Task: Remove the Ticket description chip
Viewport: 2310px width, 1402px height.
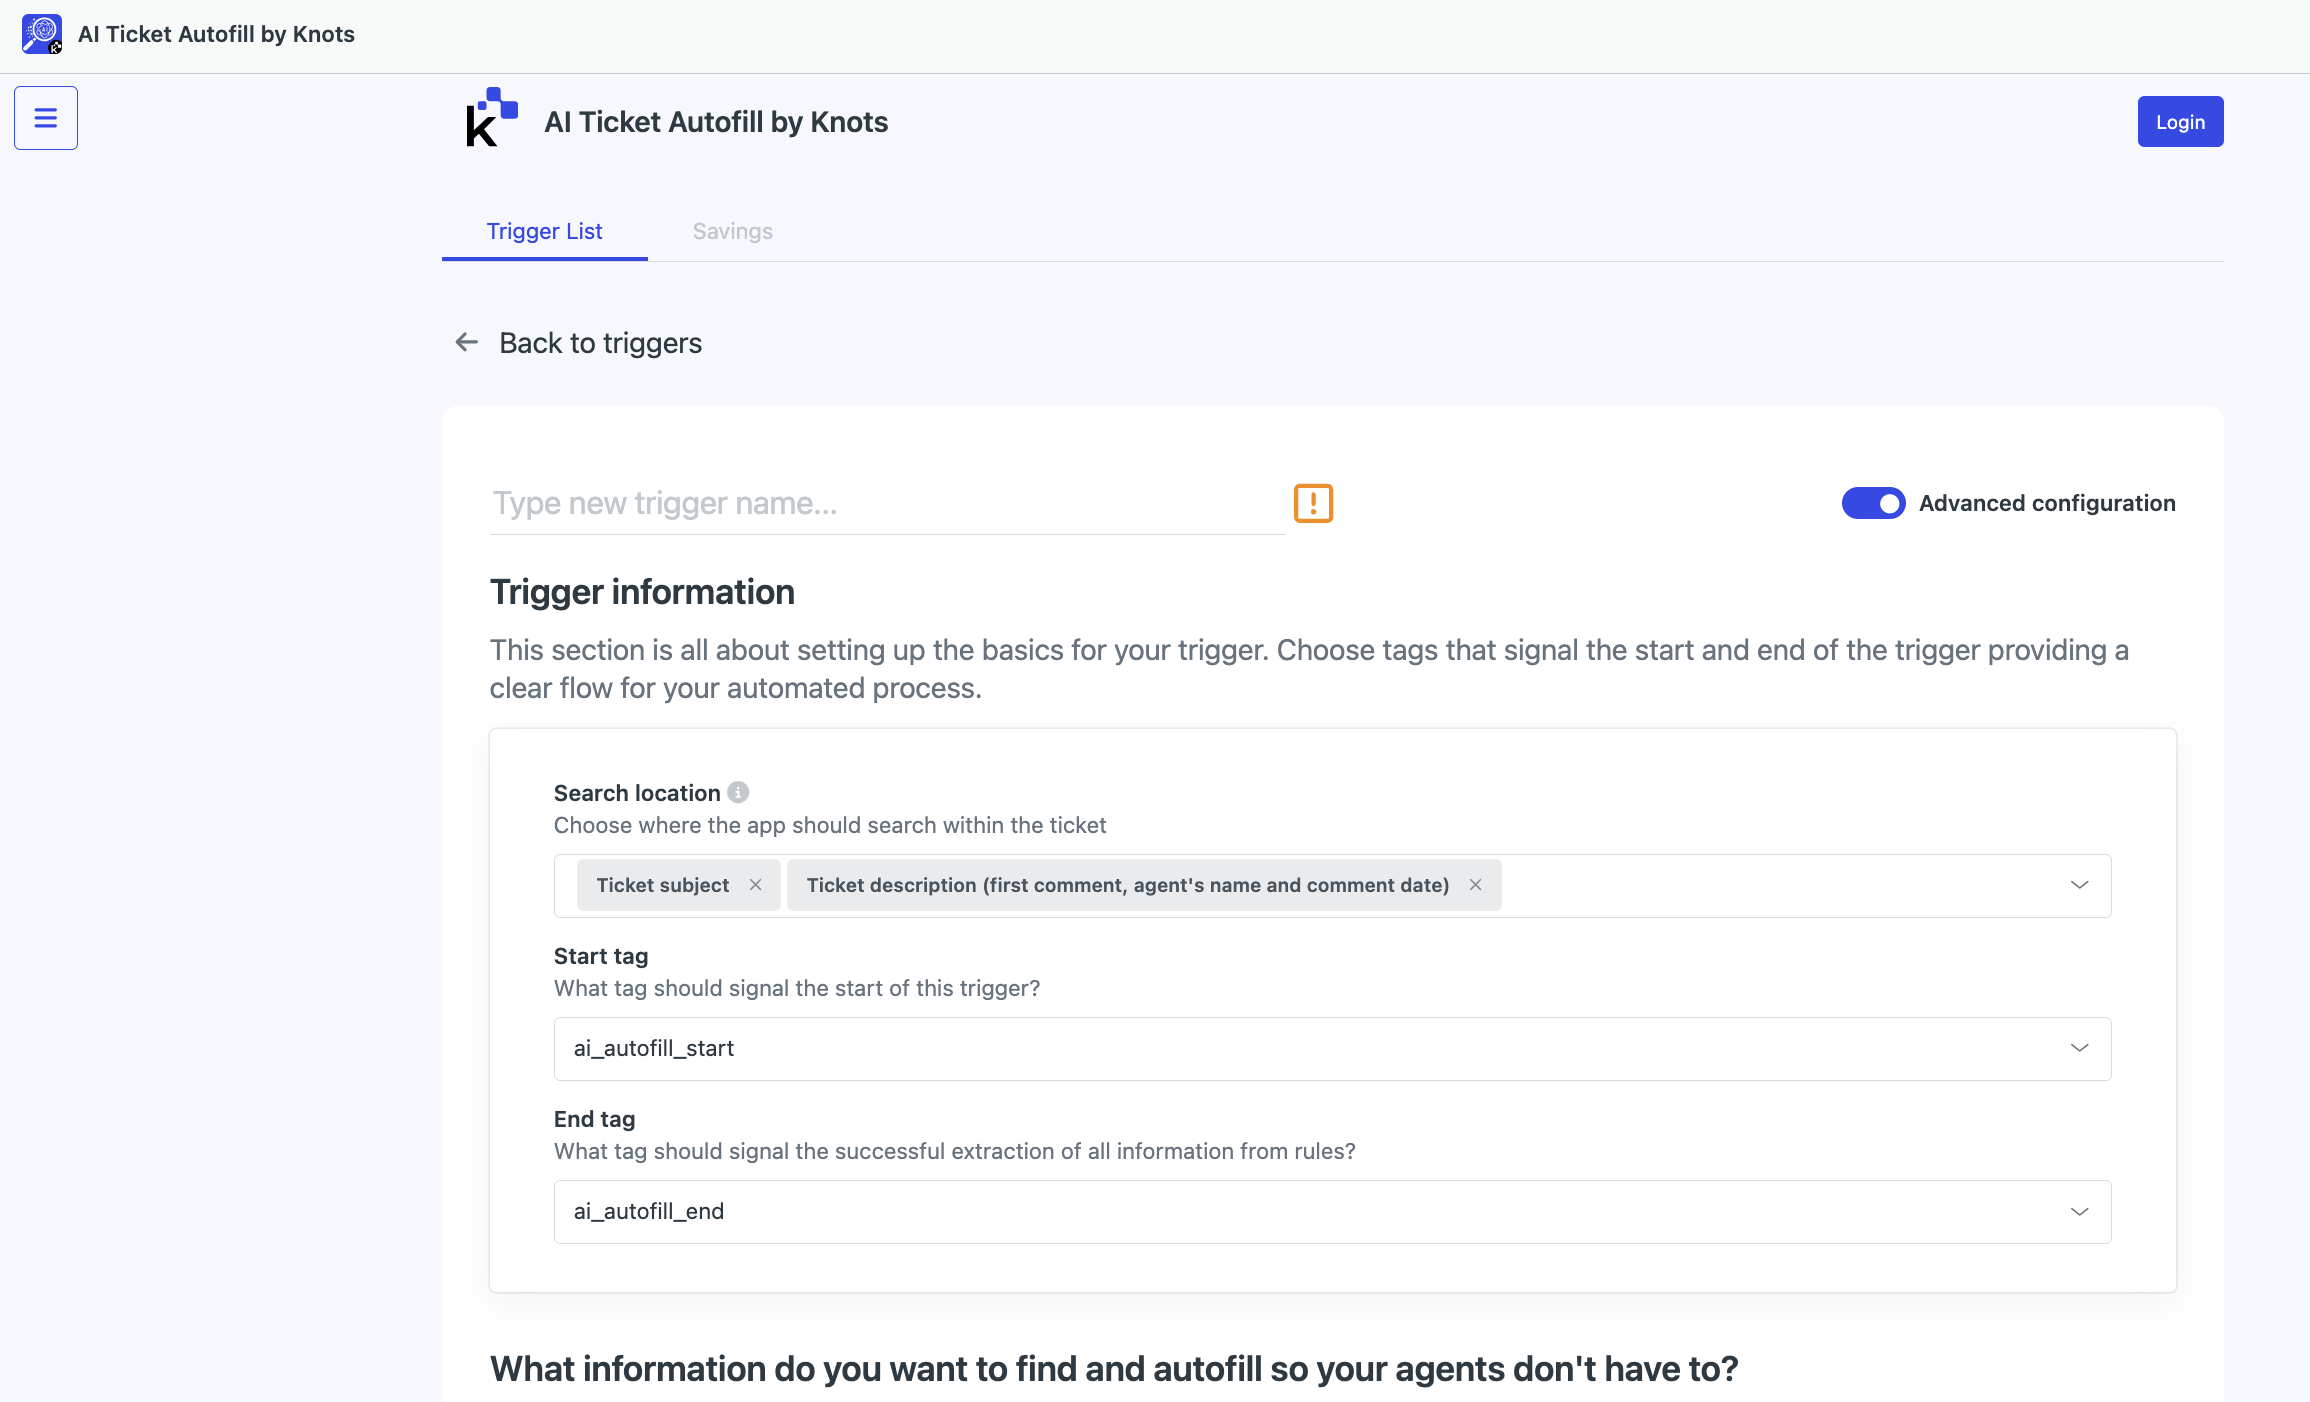Action: (1475, 885)
